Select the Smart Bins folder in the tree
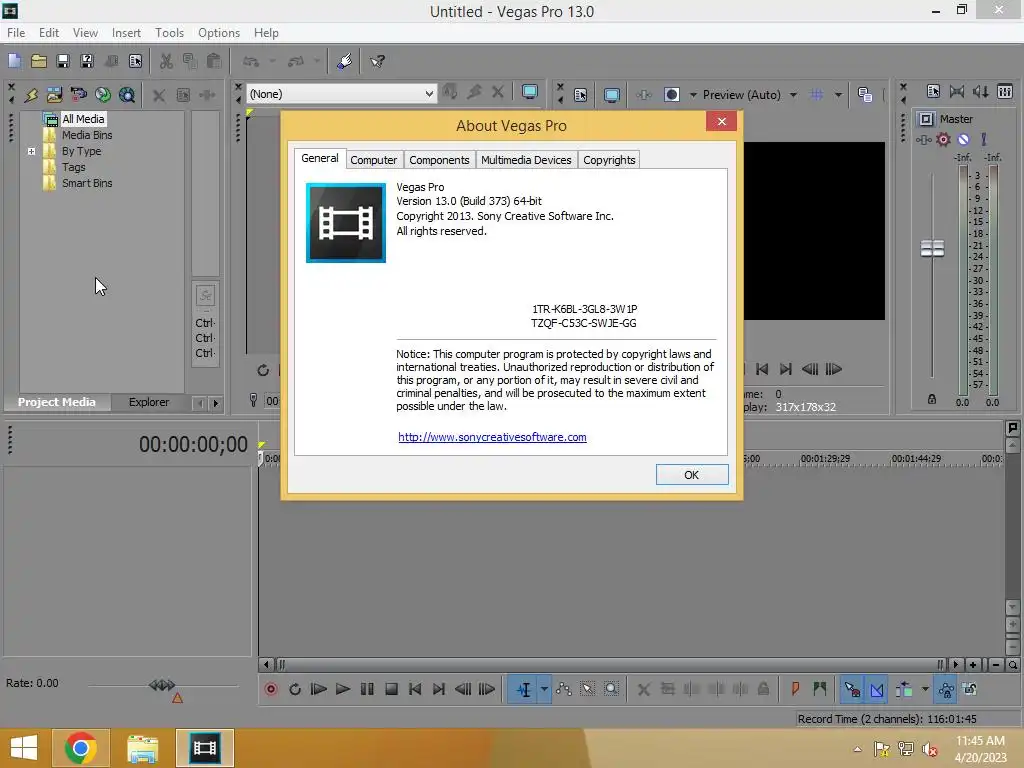This screenshot has width=1024, height=768. click(87, 184)
